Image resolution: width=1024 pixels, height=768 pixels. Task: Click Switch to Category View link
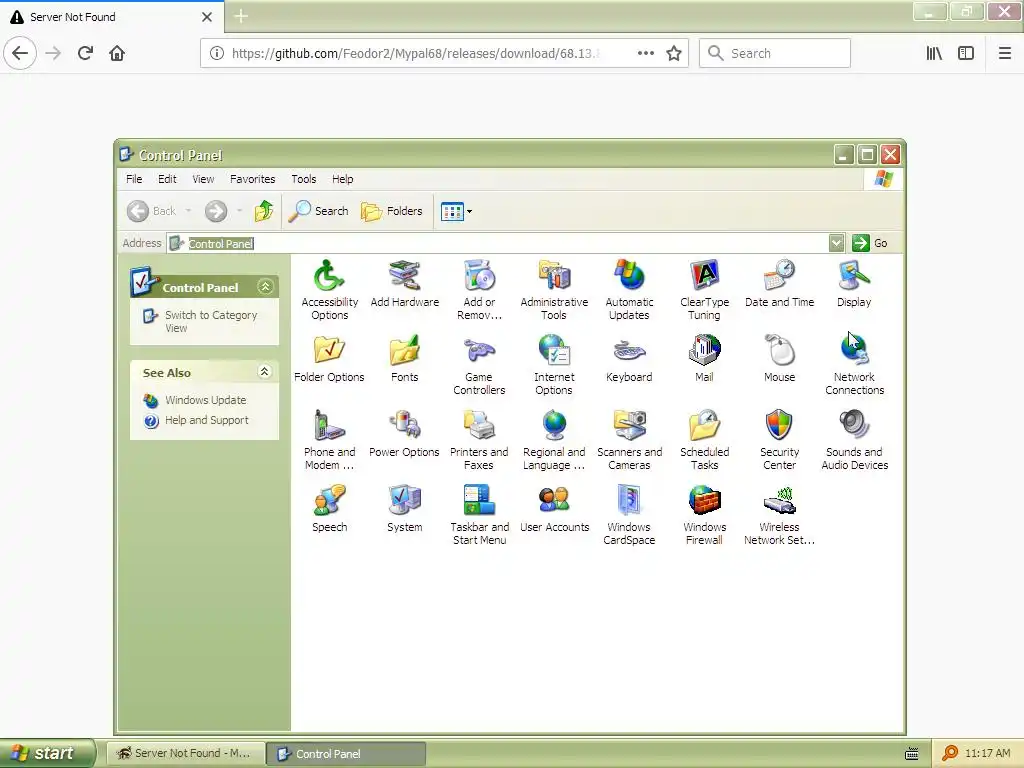click(x=211, y=321)
